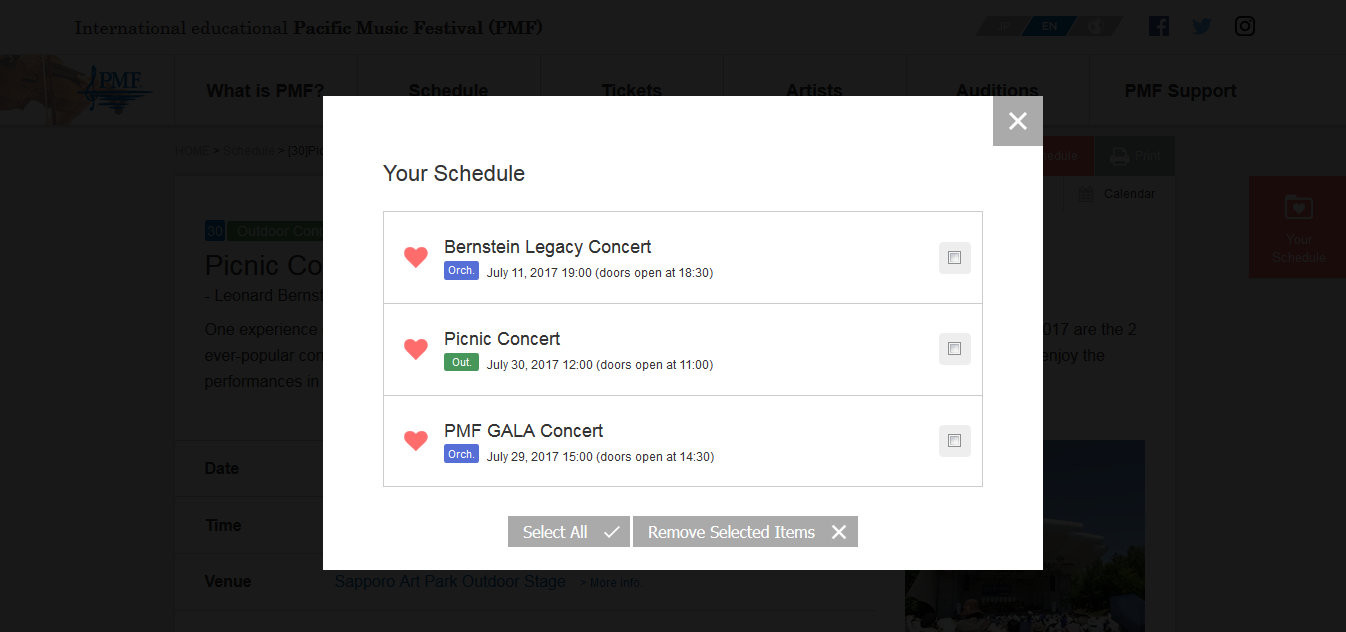
Task: Switch language to EN
Action: (1049, 26)
